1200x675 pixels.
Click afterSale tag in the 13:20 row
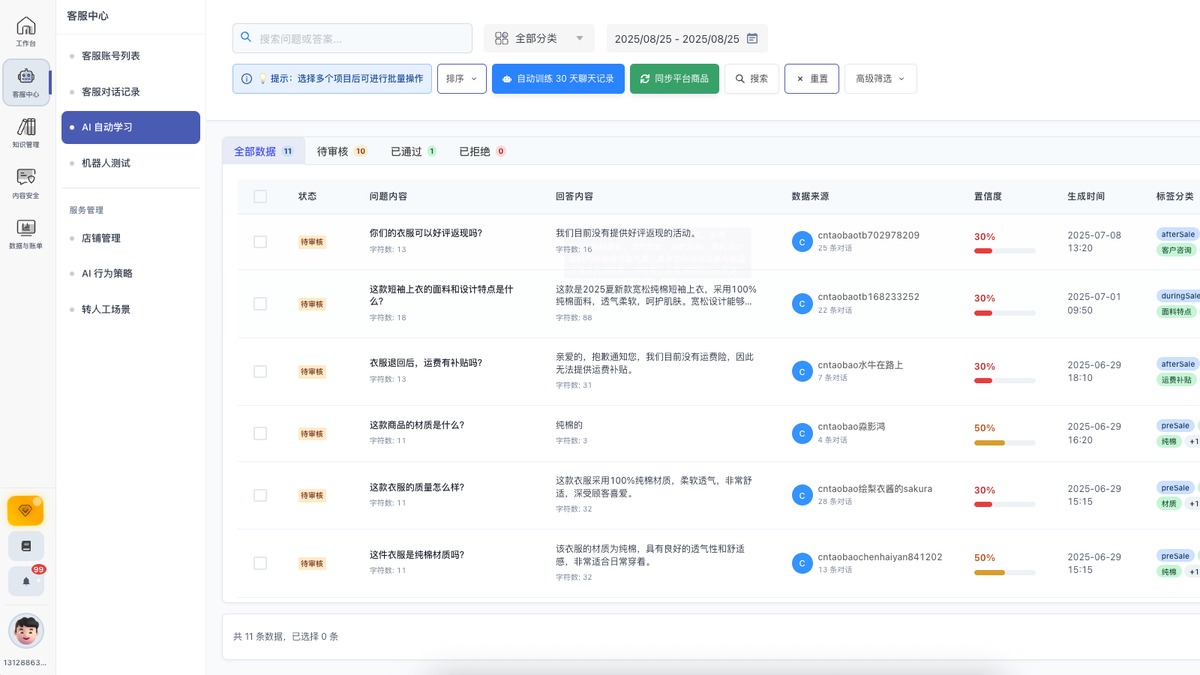click(1178, 234)
